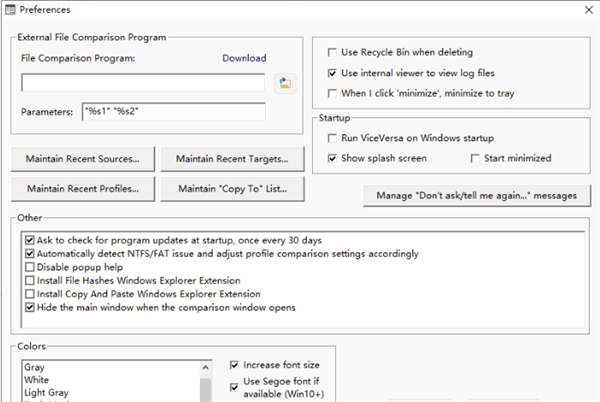
Task: Toggle Ask to check for program updates
Action: pos(29,240)
